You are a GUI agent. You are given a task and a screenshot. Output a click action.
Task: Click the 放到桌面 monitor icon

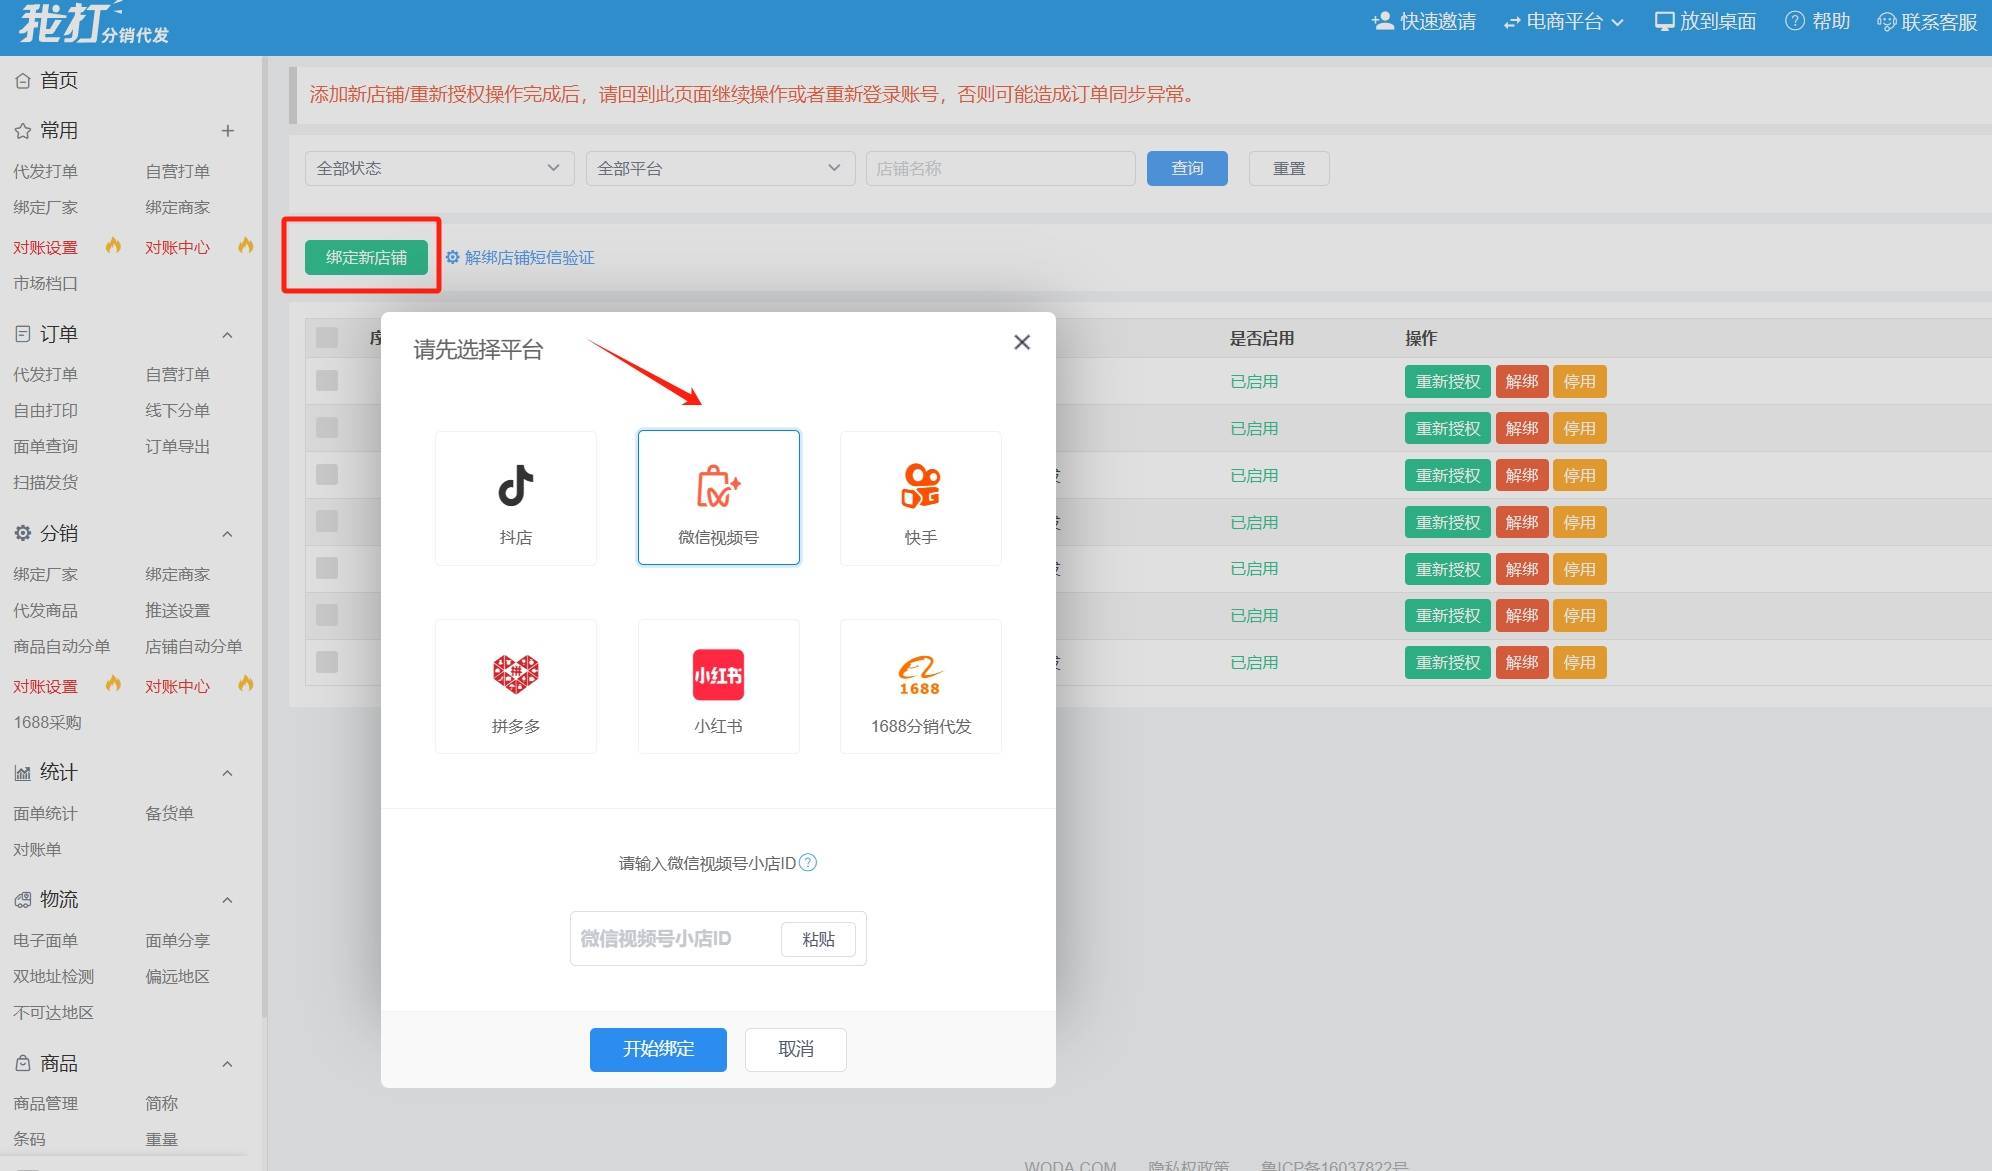click(1664, 21)
